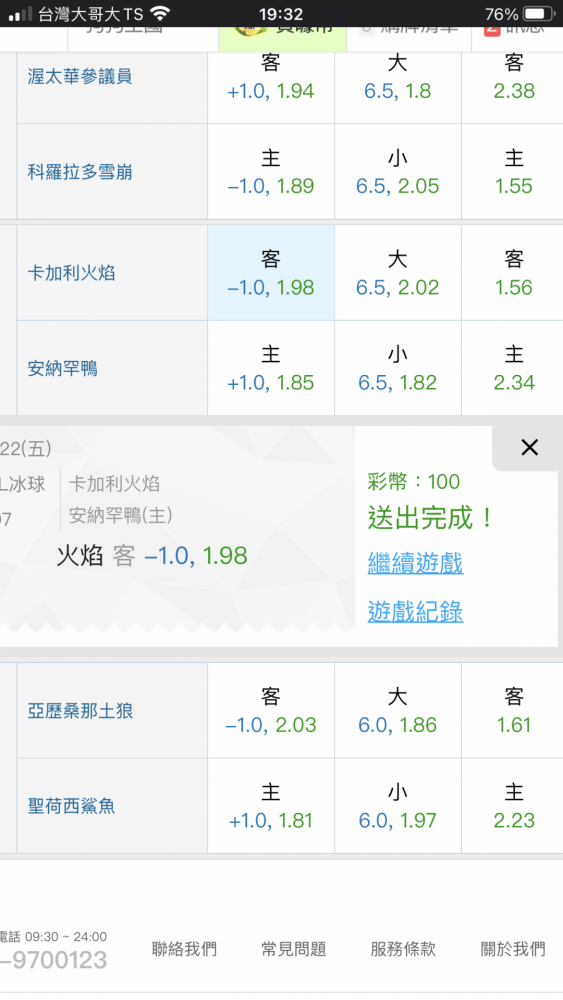Tap the 繼續遊戲 link
563x1000 pixels.
tap(415, 564)
